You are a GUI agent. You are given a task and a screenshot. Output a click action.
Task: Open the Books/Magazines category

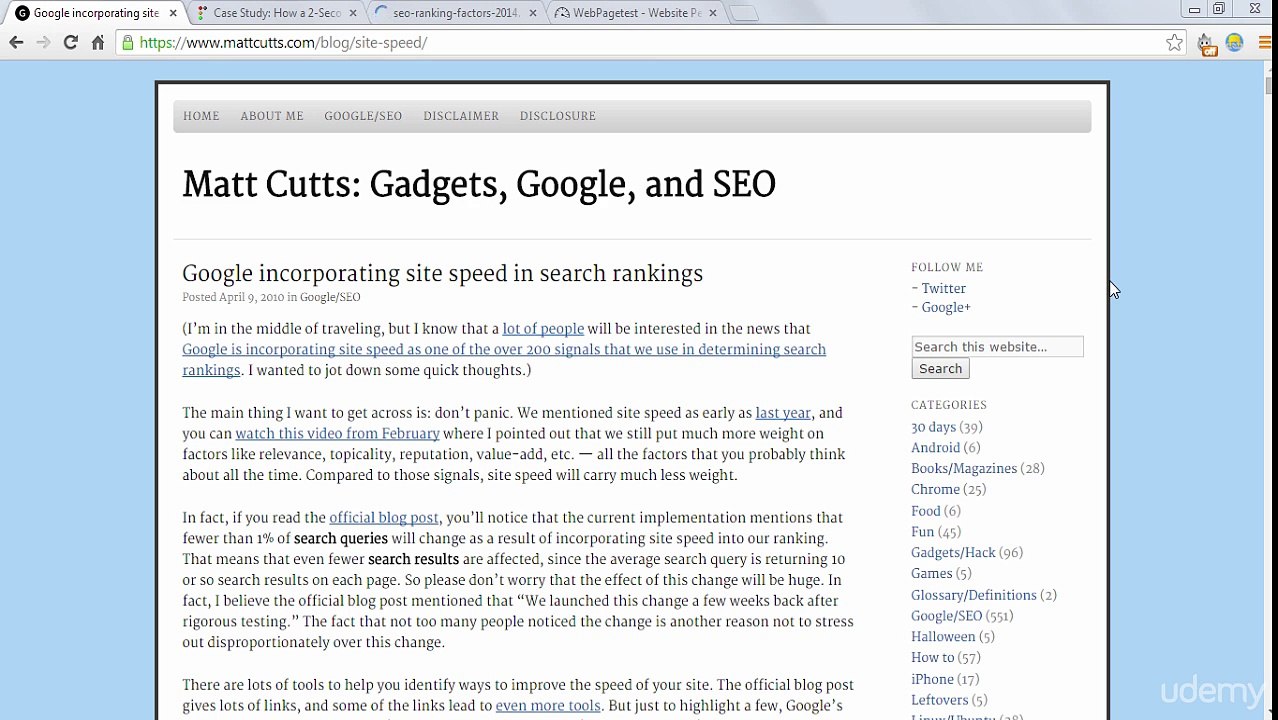[964, 469]
